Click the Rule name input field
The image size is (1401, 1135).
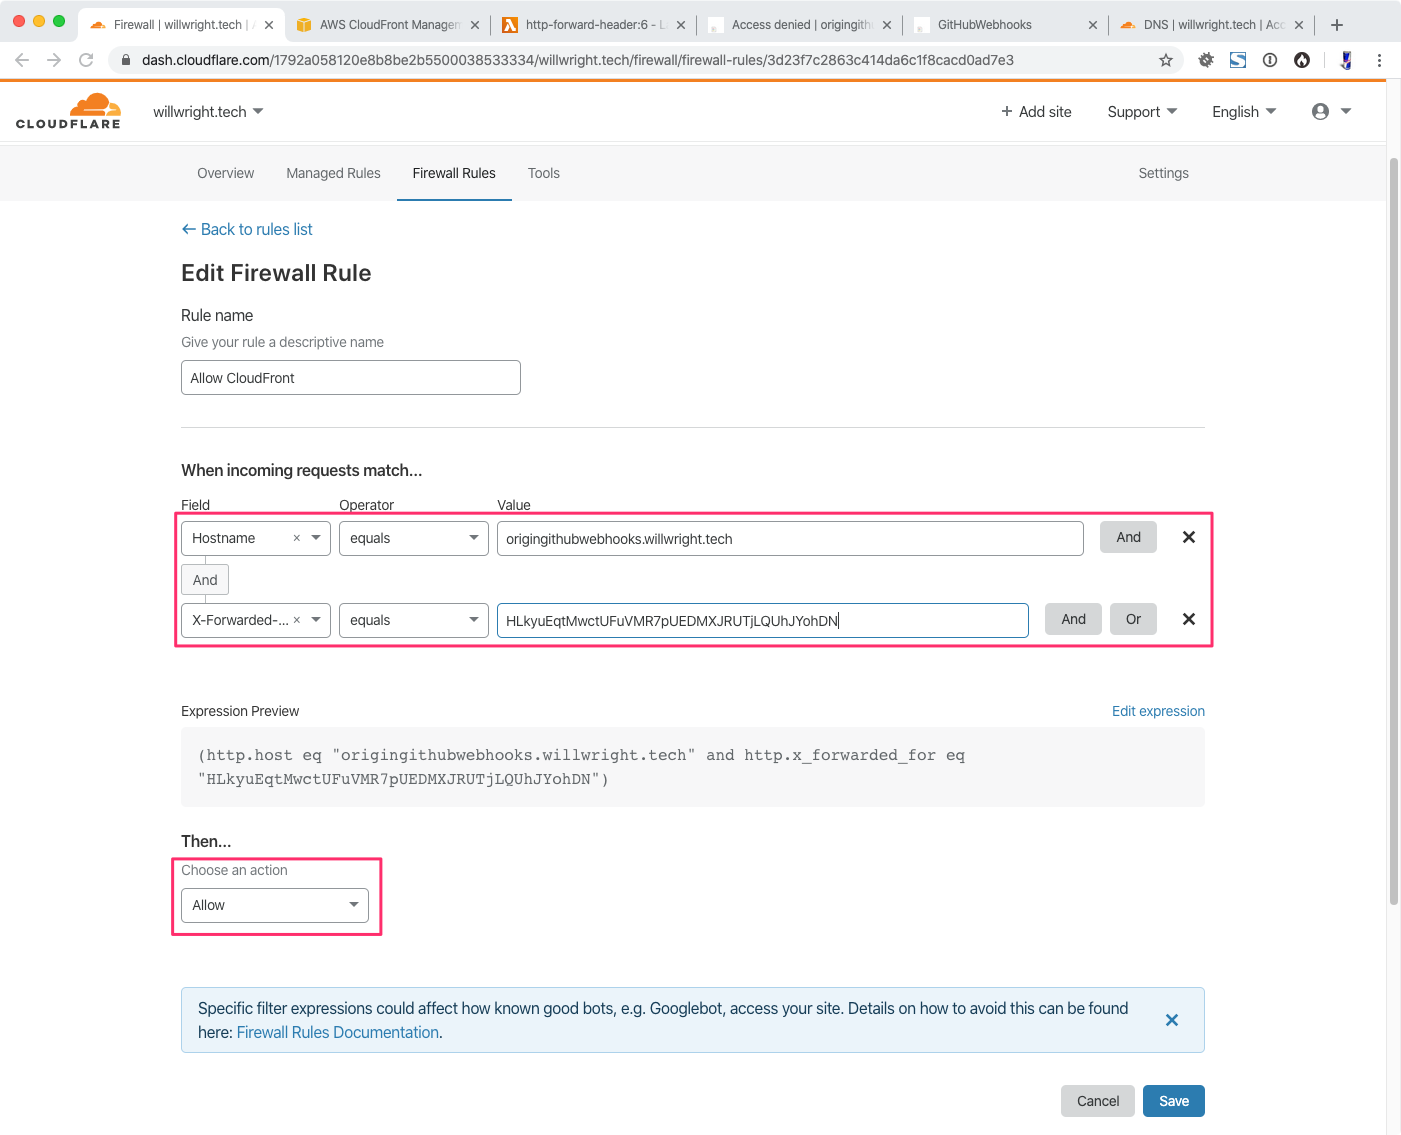(x=351, y=377)
